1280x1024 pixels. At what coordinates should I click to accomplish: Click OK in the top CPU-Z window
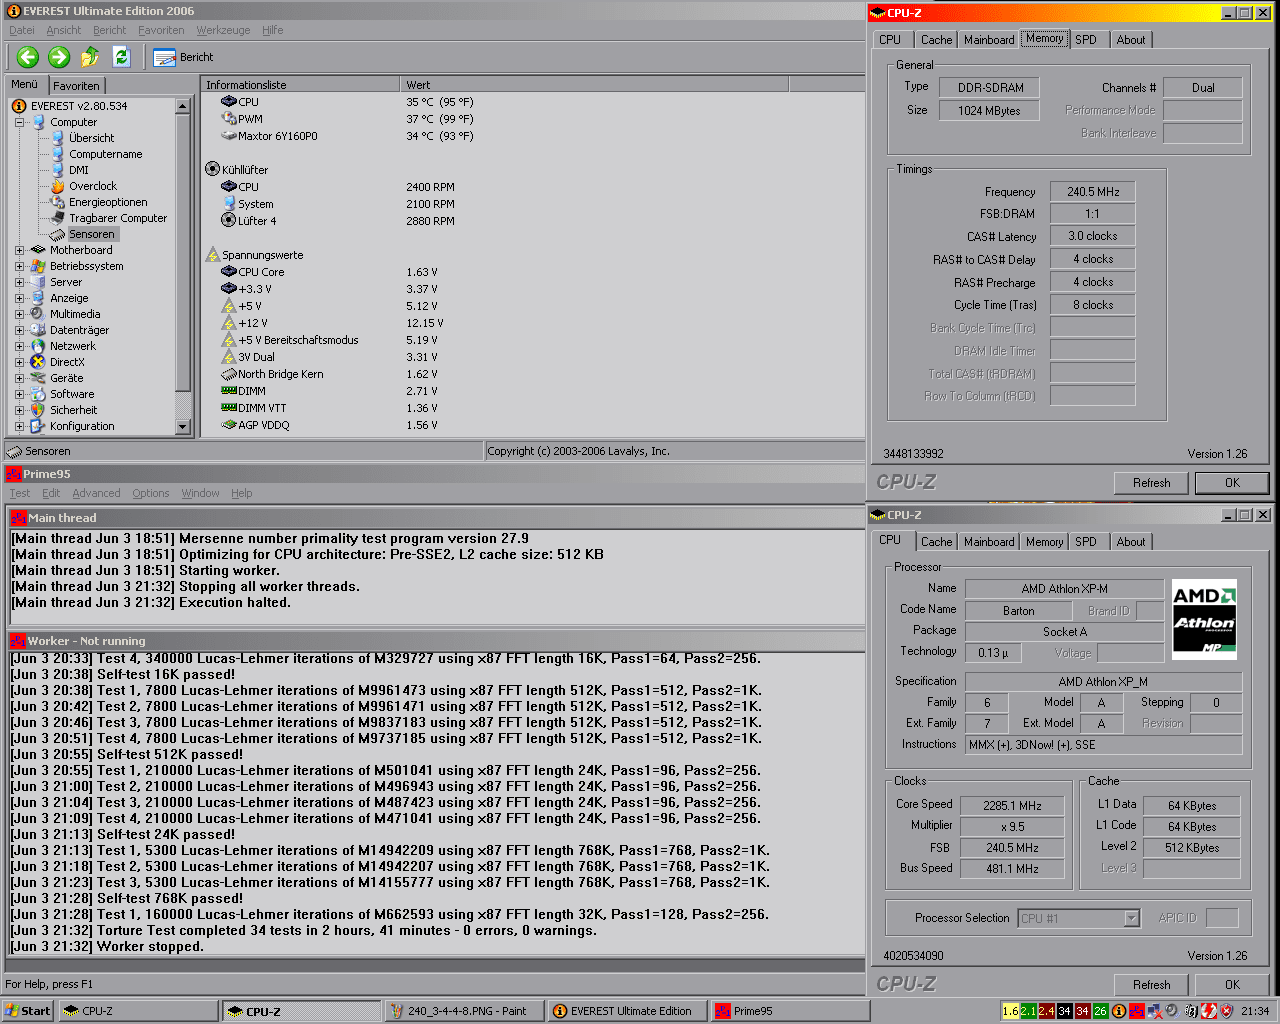click(x=1232, y=483)
